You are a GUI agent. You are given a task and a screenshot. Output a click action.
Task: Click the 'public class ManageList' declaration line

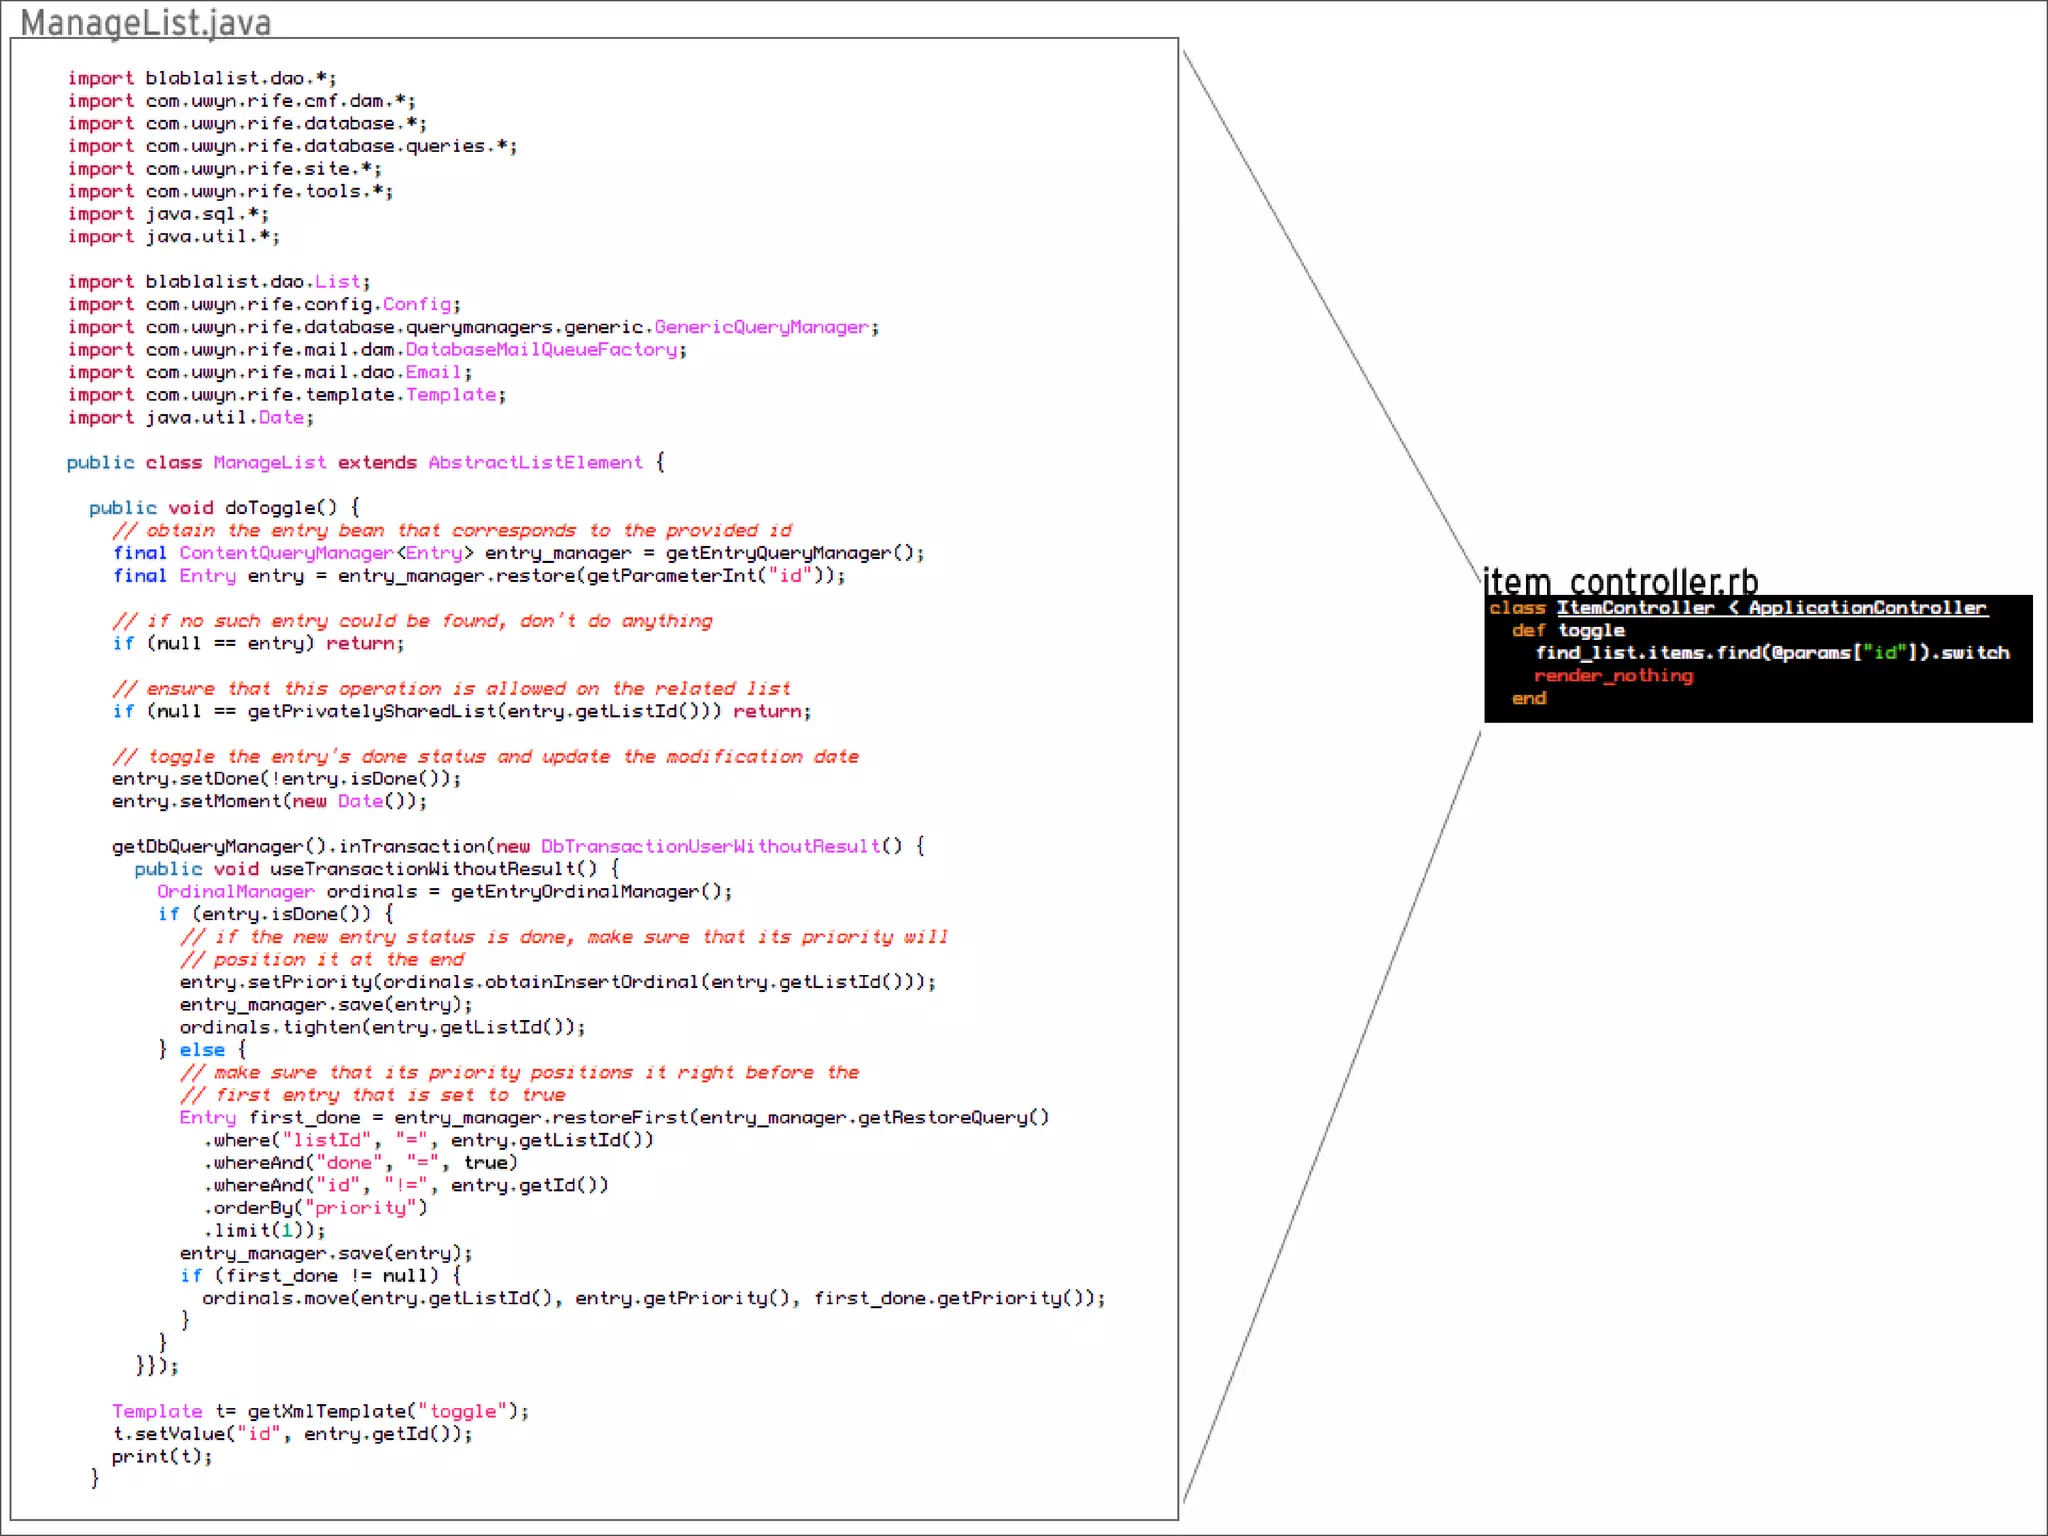(x=366, y=463)
